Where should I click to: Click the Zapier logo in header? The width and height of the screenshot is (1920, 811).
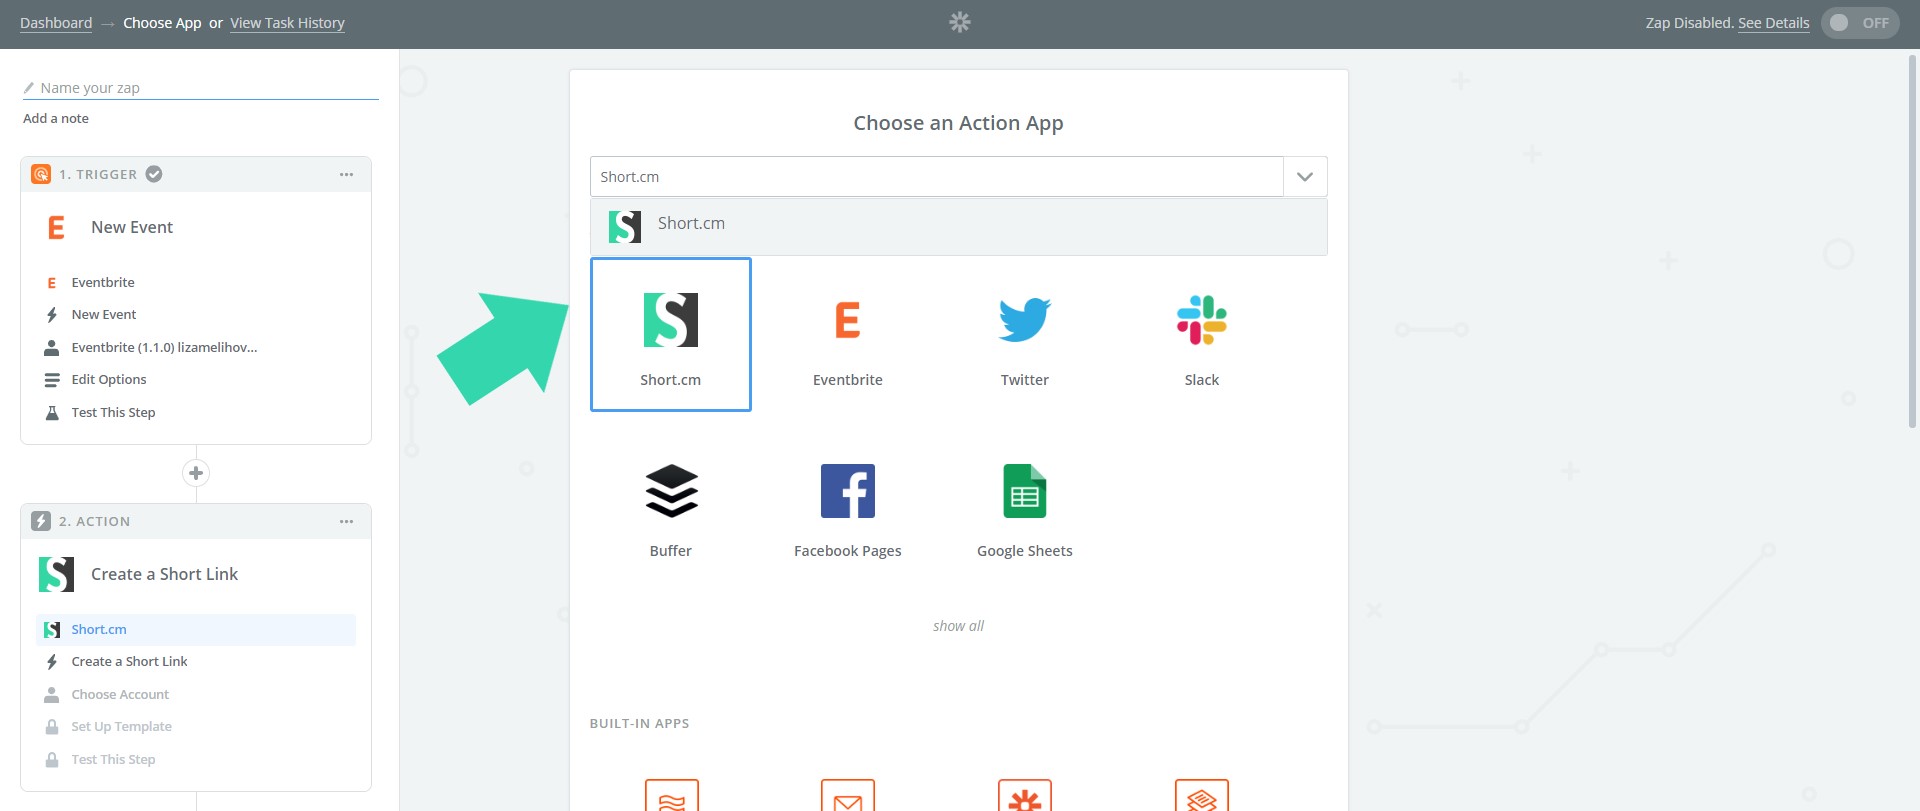coord(960,22)
